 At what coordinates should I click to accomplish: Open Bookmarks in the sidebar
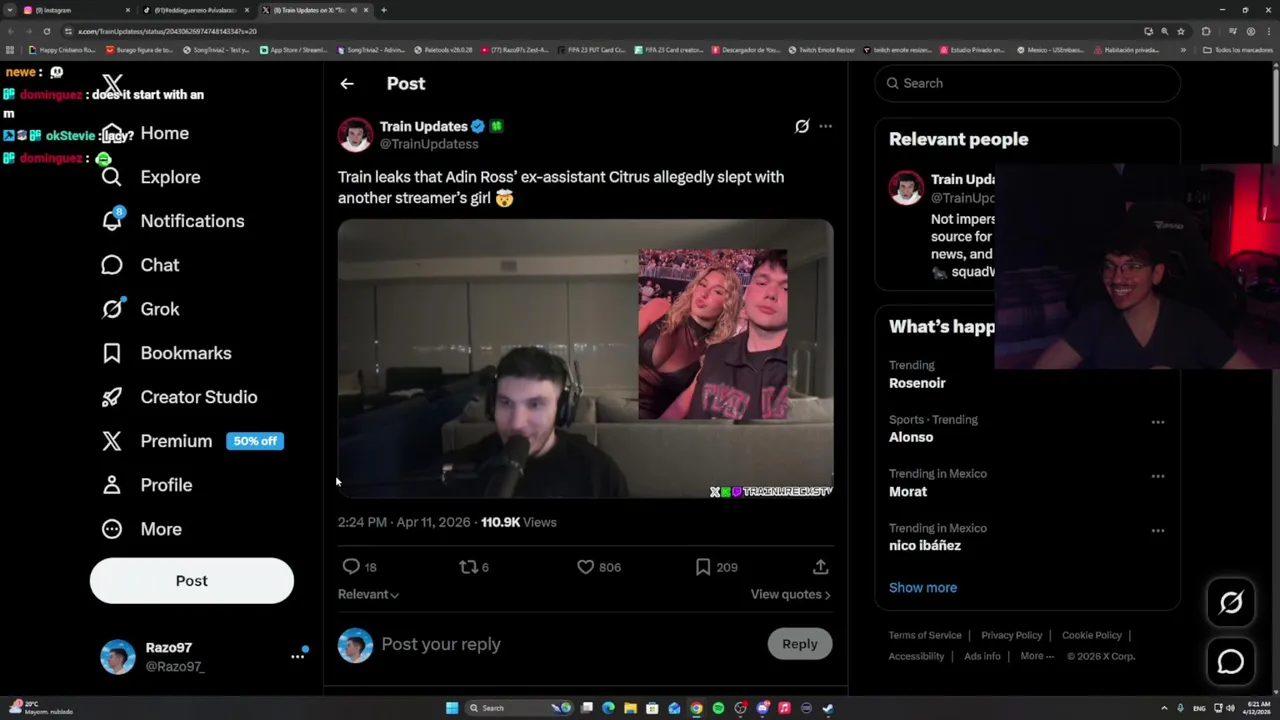[166, 353]
